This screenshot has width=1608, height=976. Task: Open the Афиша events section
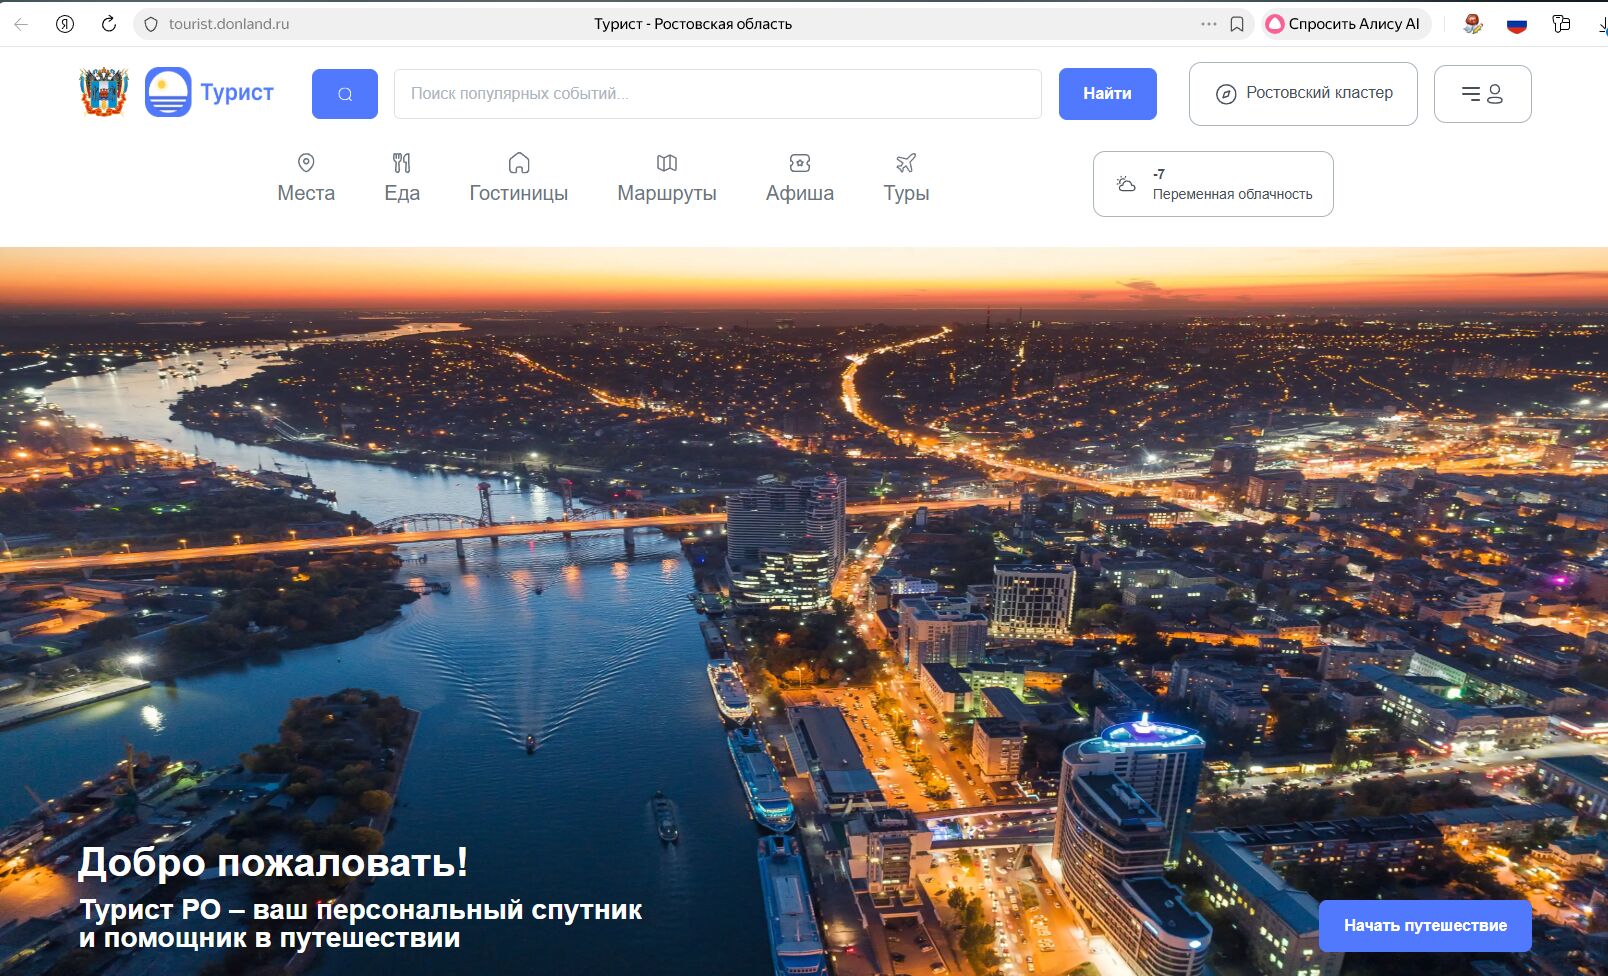pos(799,178)
